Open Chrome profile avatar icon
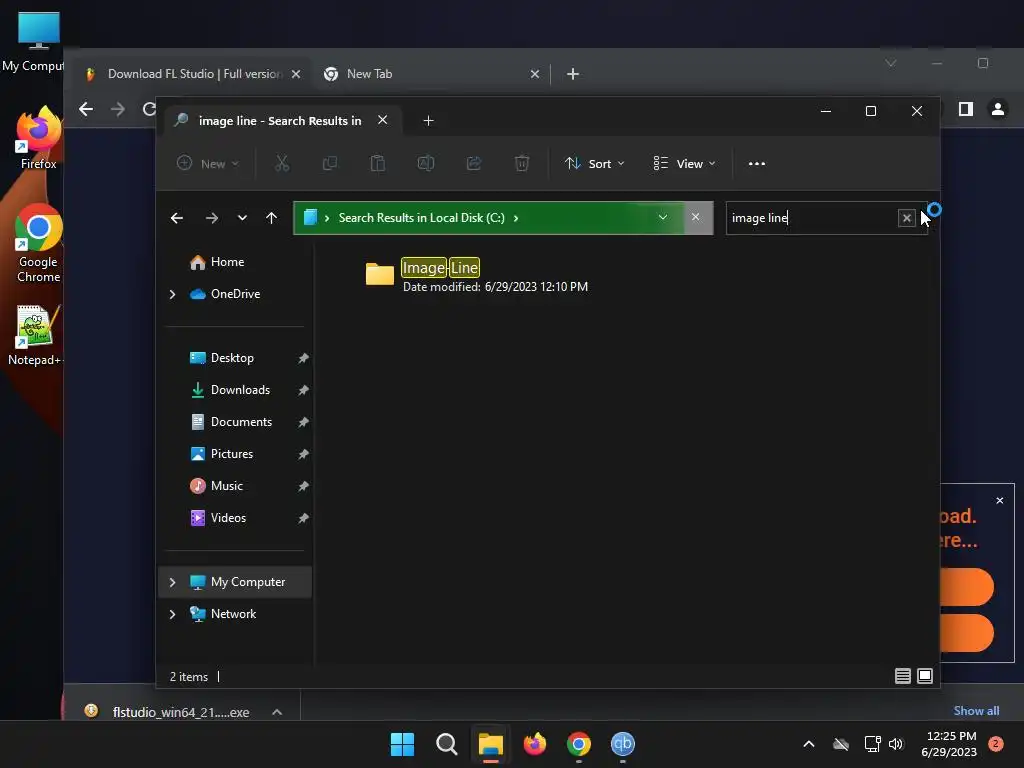Viewport: 1024px width, 768px height. coord(997,109)
